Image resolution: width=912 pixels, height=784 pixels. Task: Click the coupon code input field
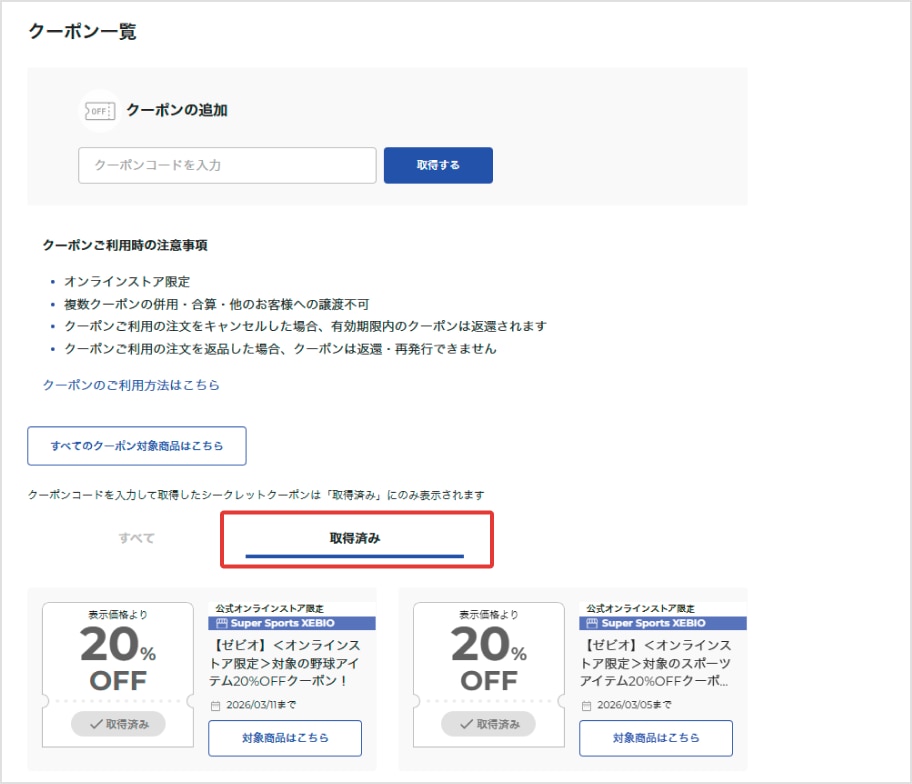[x=226, y=165]
